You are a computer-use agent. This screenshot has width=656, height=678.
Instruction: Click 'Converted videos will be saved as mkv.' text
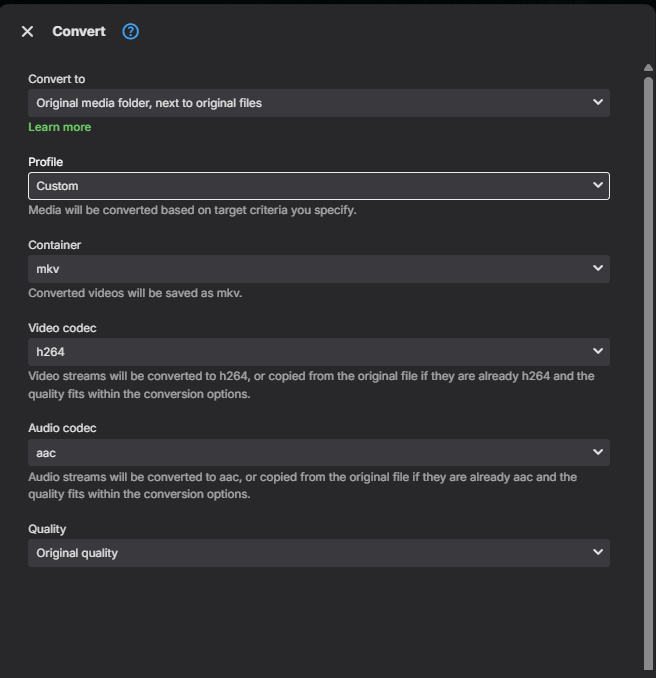135,293
